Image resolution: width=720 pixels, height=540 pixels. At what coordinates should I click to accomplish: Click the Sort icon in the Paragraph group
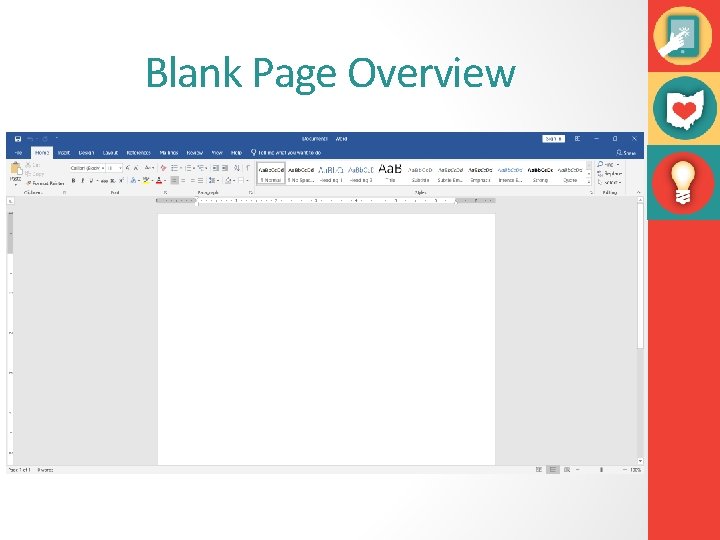[x=237, y=168]
